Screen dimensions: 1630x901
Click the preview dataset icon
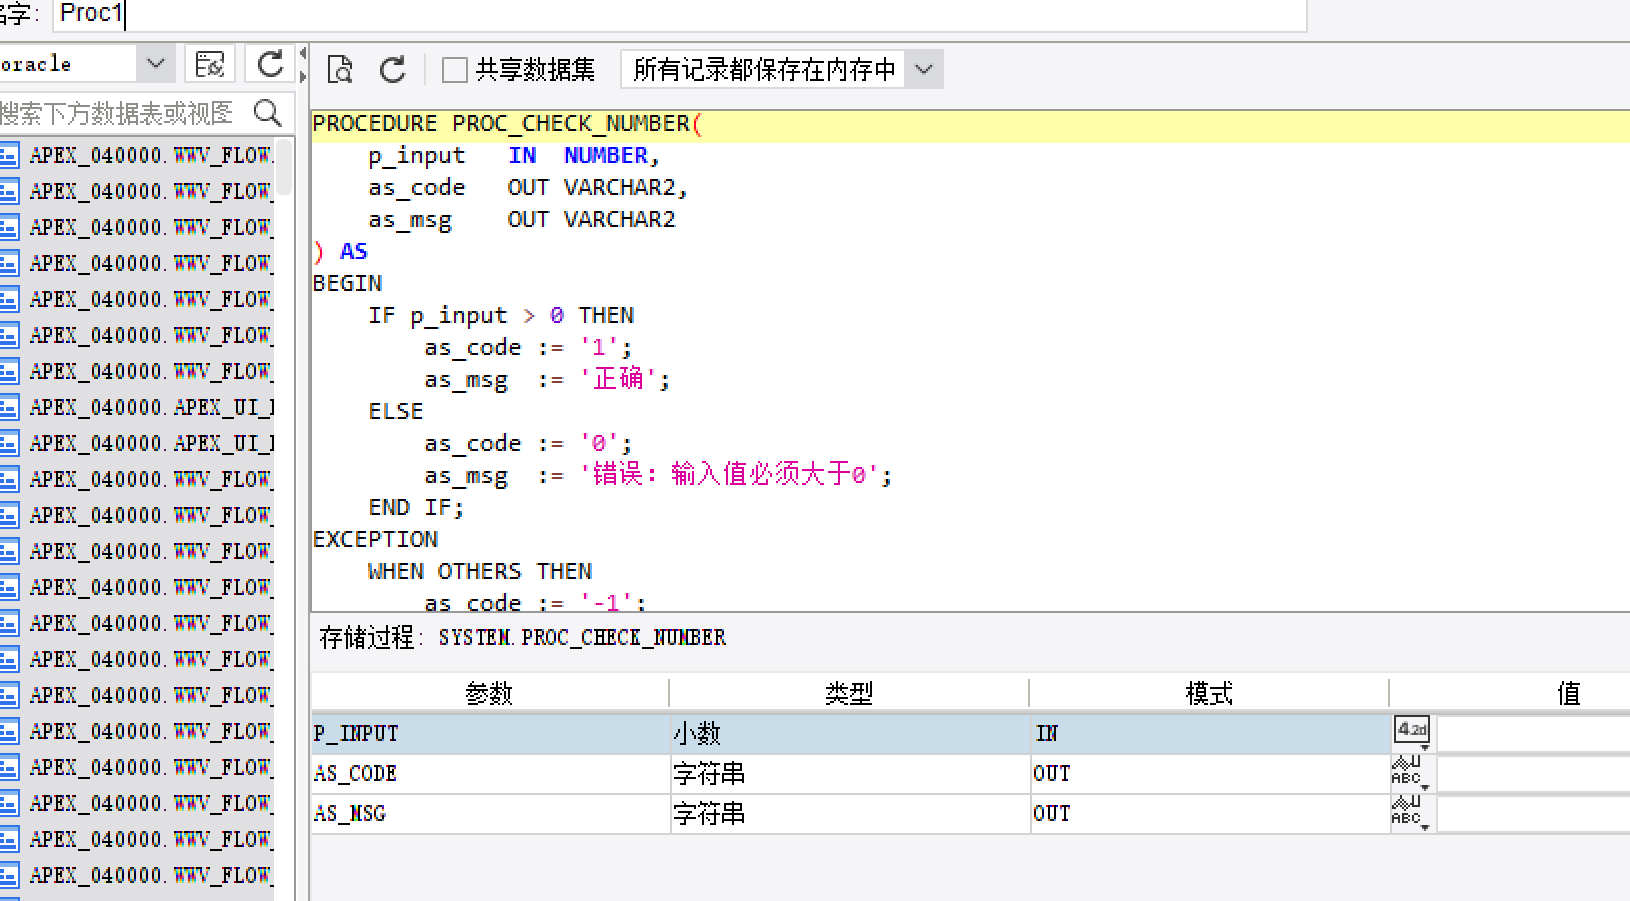point(340,69)
